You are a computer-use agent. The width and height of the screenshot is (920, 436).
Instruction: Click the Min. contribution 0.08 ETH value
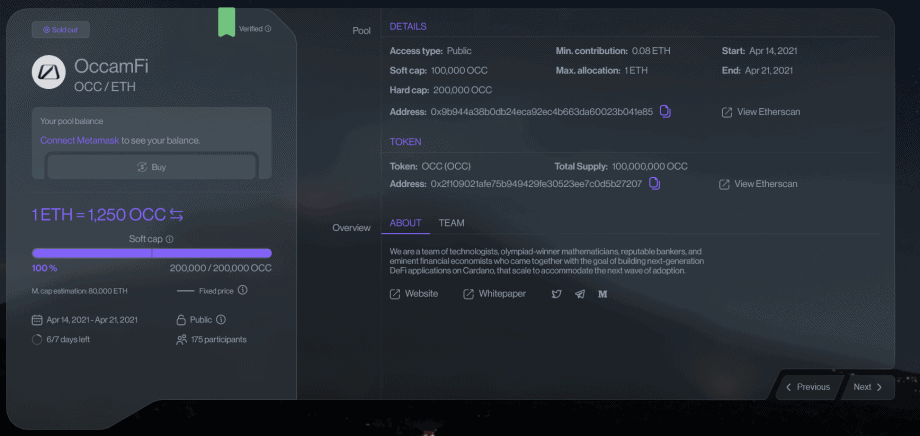(x=651, y=51)
